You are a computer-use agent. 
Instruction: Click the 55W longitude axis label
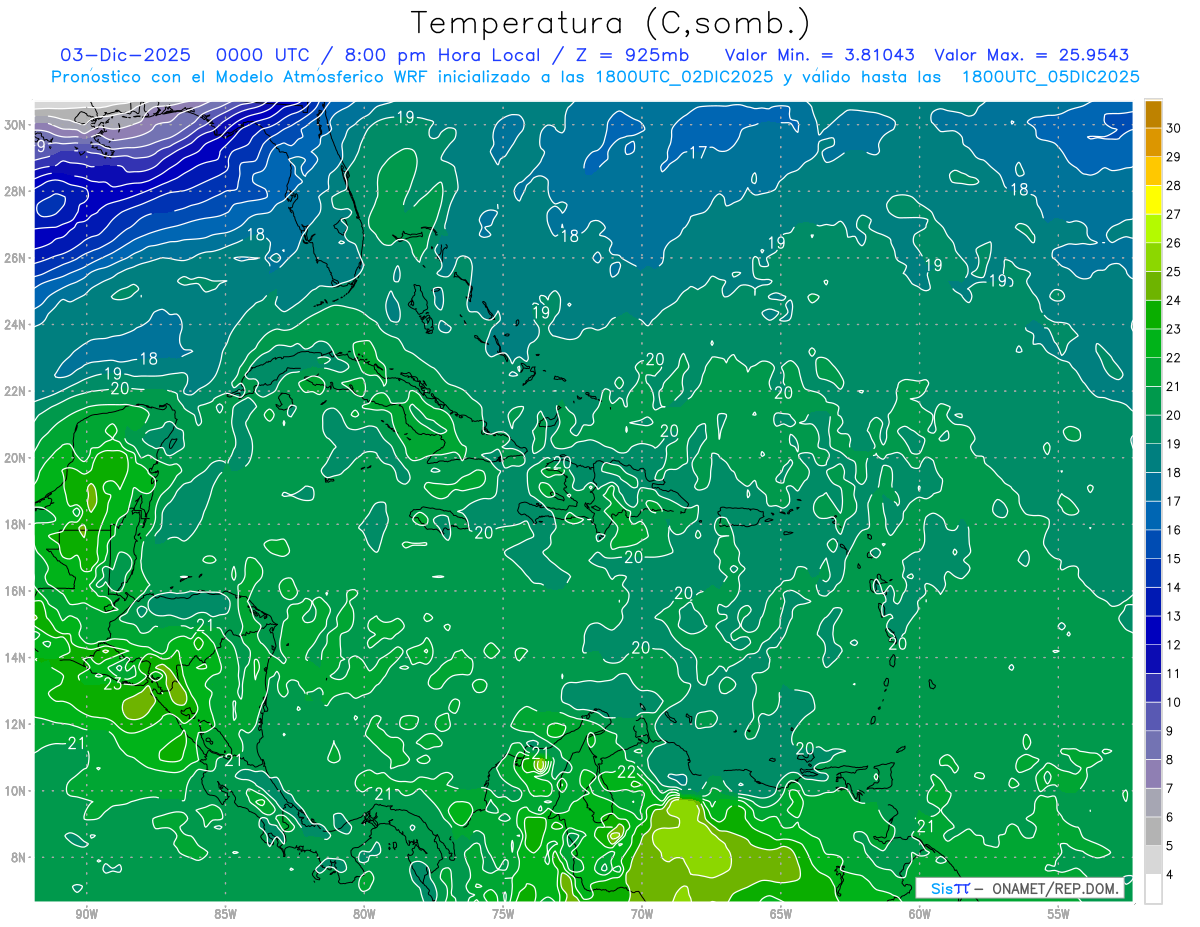1059,914
